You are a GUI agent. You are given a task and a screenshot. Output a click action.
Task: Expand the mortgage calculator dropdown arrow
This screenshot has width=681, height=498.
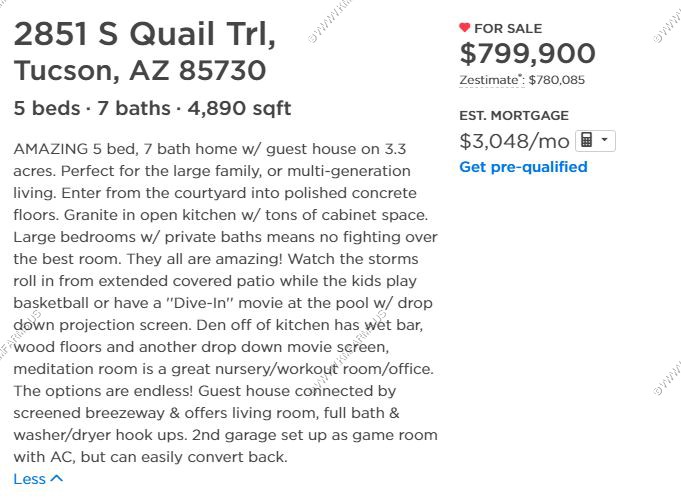pyautogui.click(x=604, y=140)
